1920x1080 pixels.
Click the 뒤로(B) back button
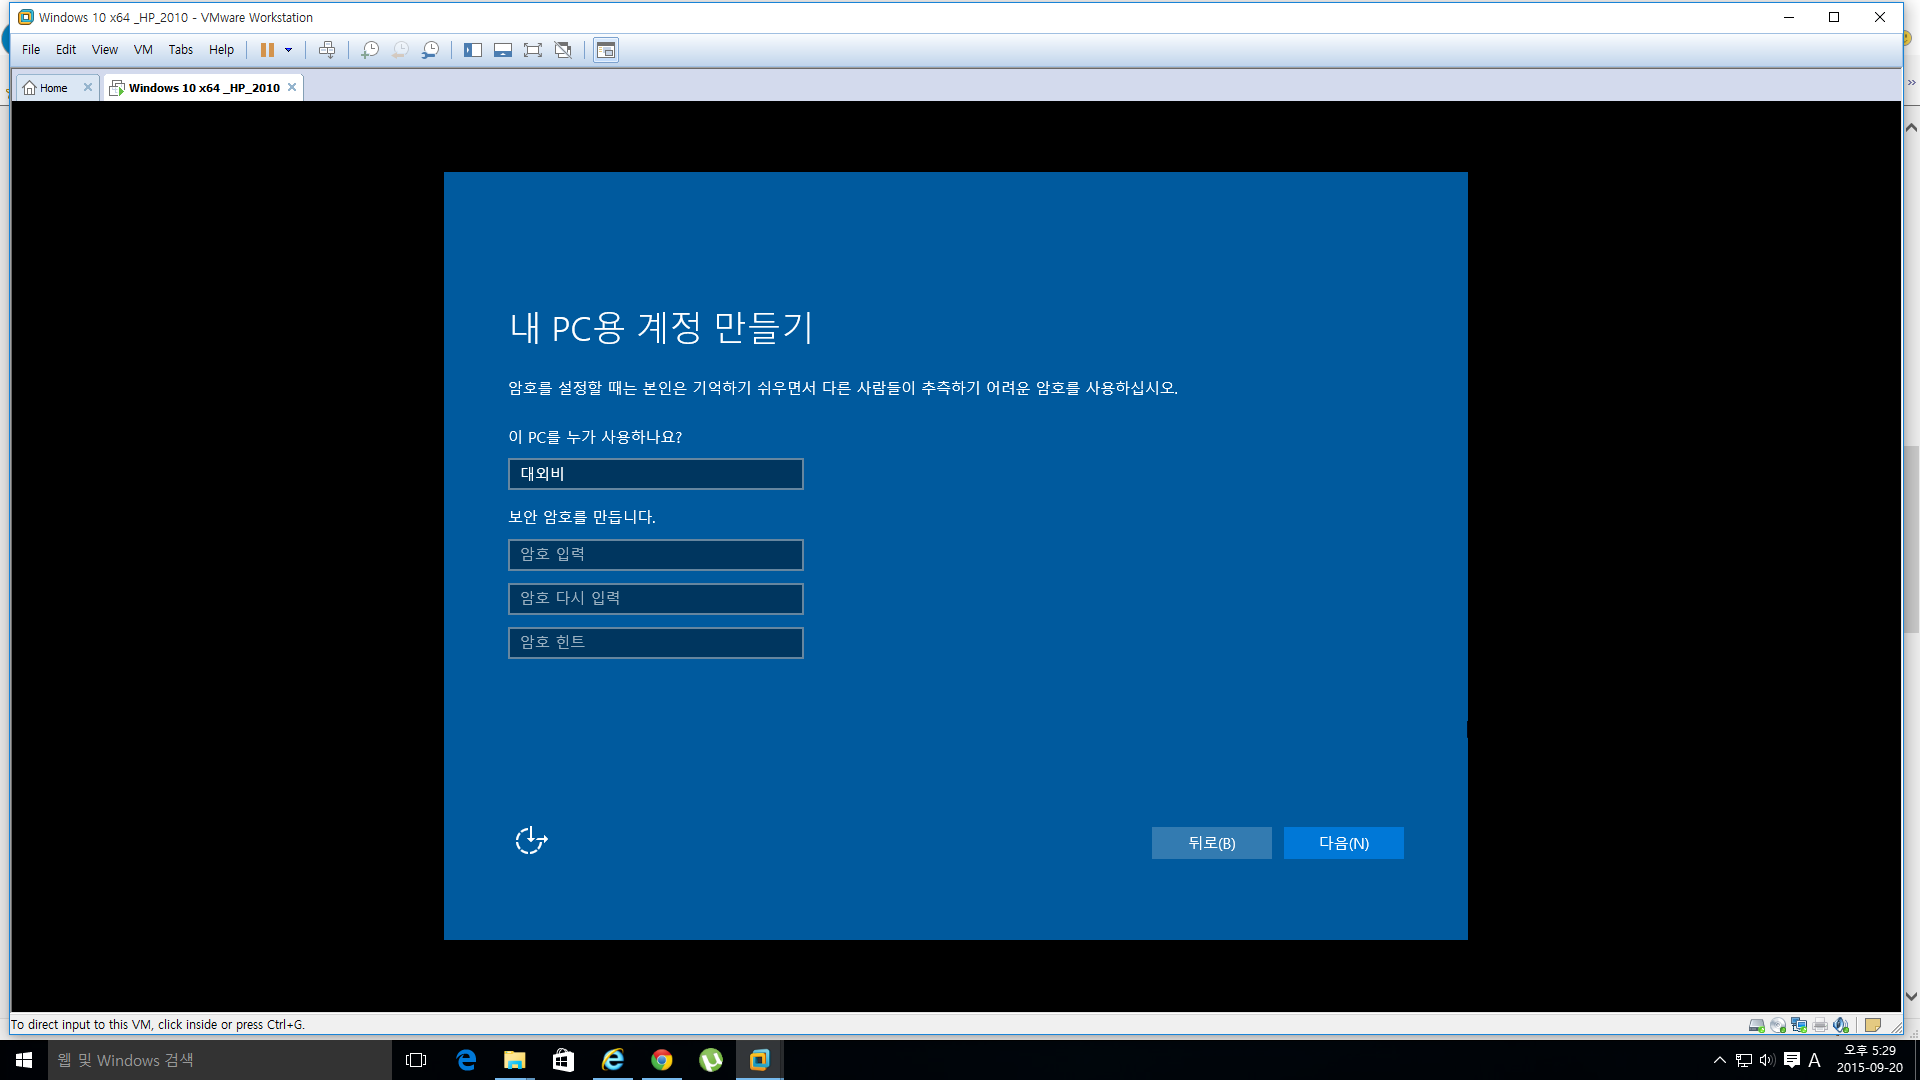pos(1212,843)
